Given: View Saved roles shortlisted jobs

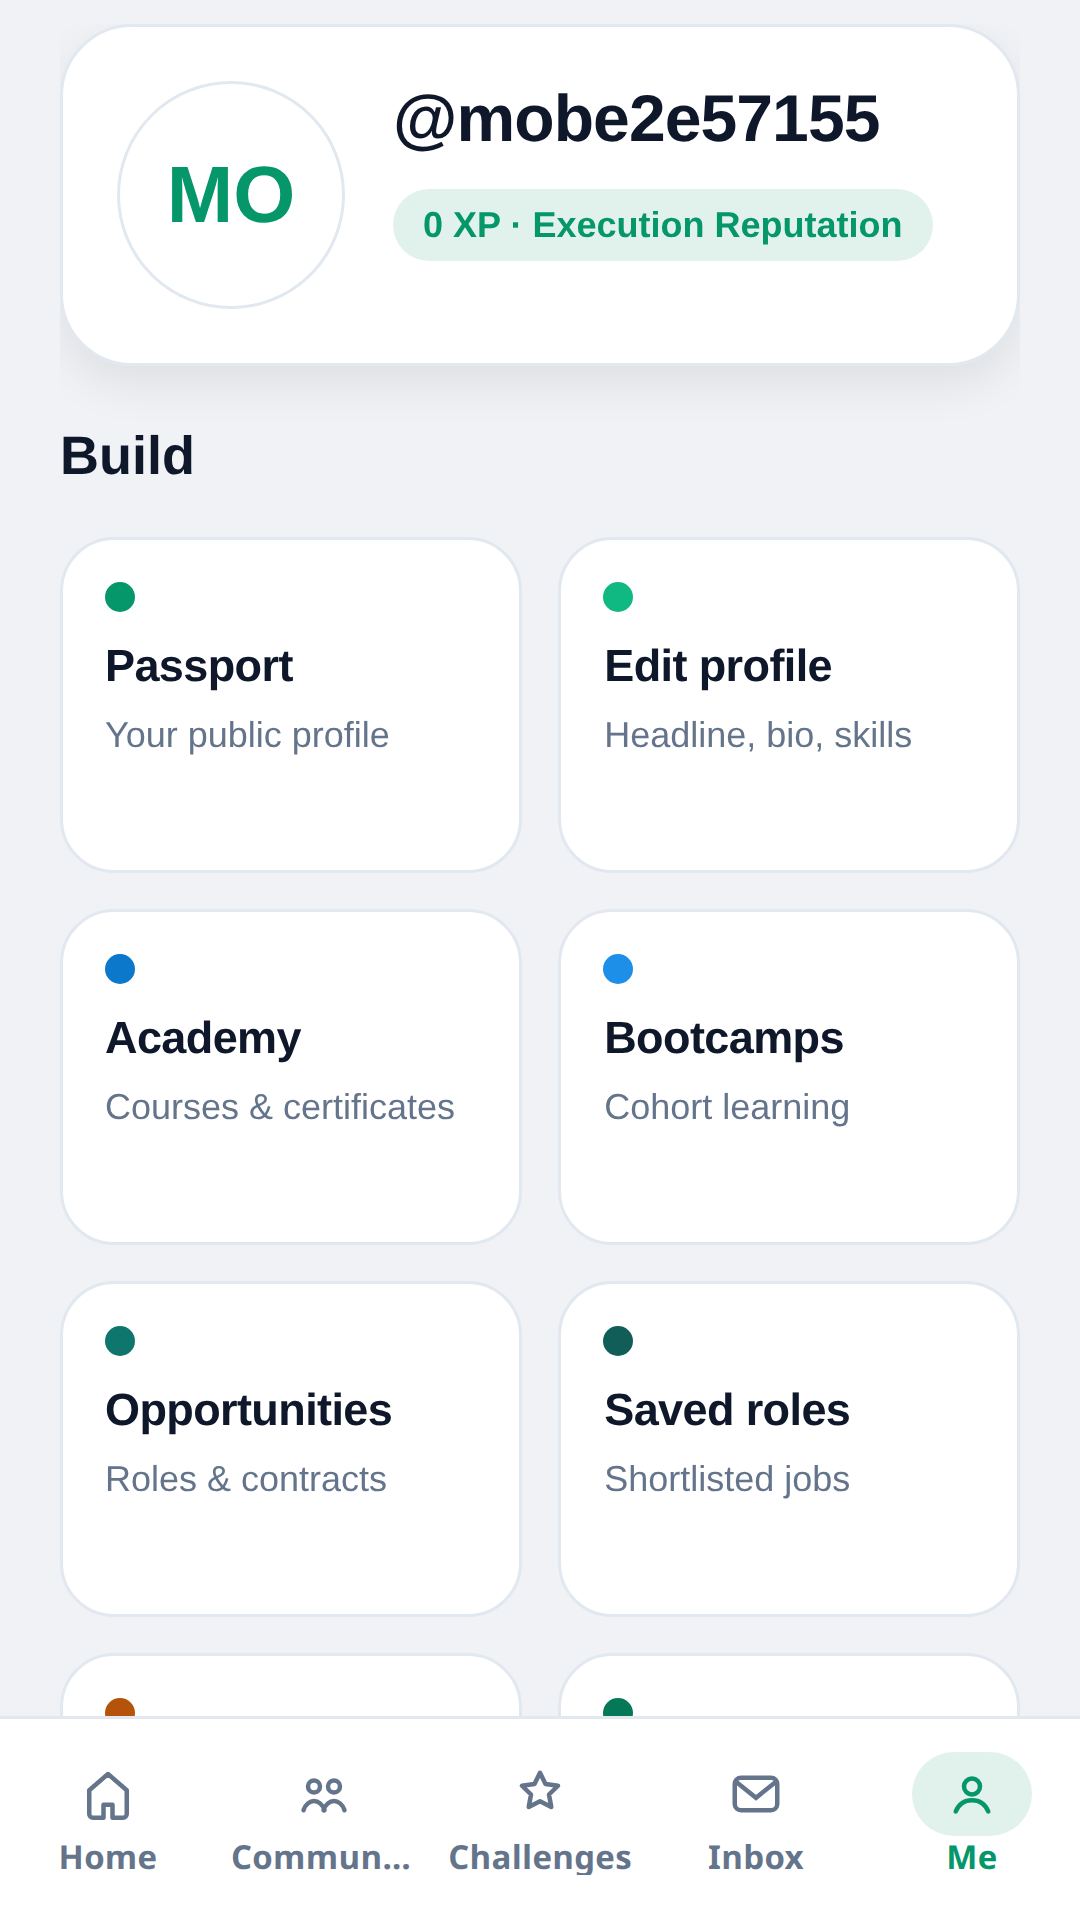Looking at the screenshot, I should 789,1449.
